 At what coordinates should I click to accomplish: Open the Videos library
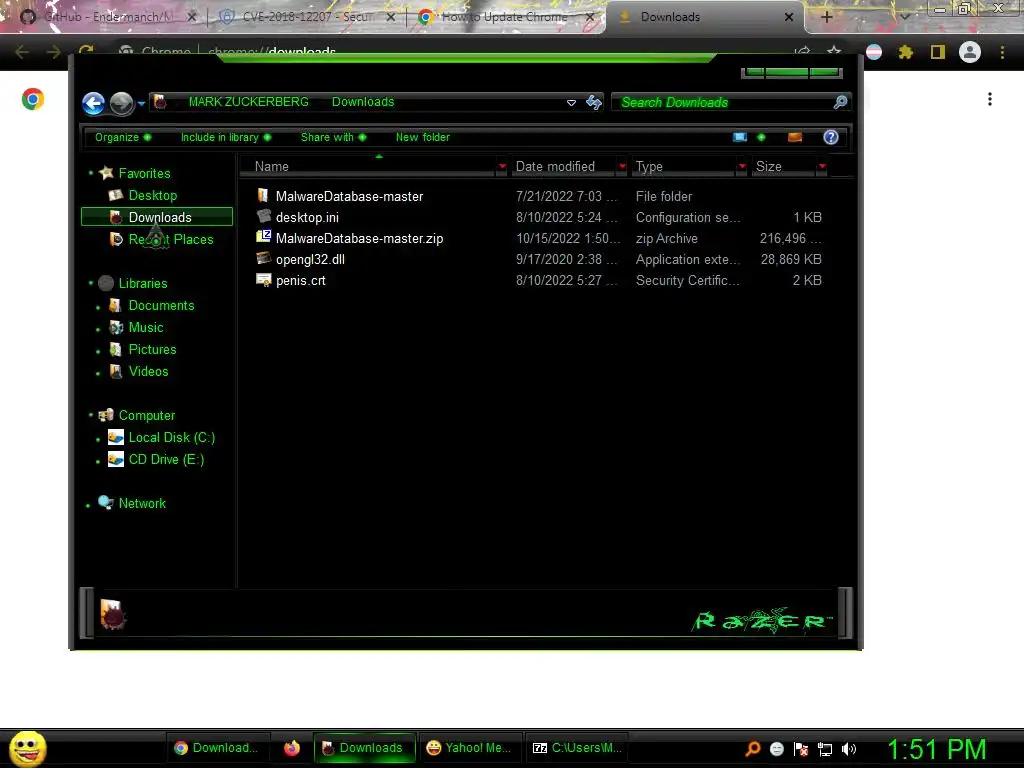[148, 372]
